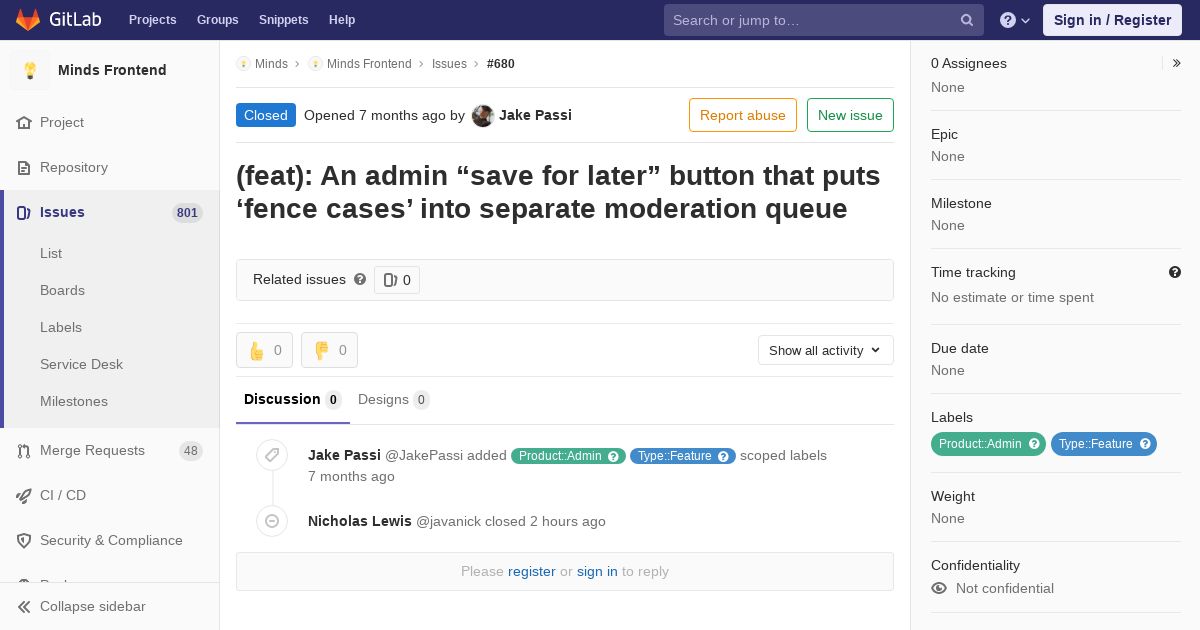Click the GitLab fox logo
This screenshot has height=630, width=1200.
click(28, 19)
